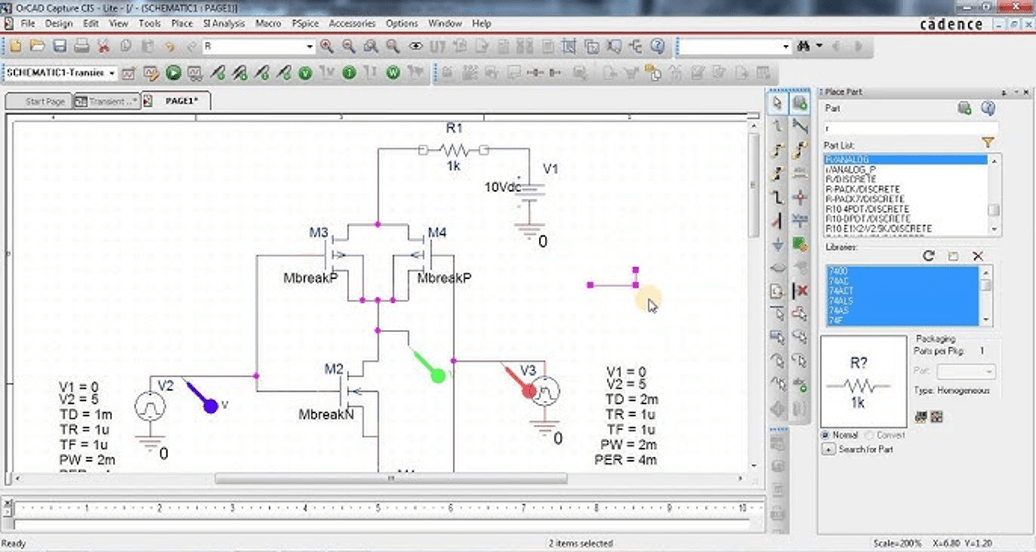Open the Place menu
Viewport: 1036px width, 552px height.
[x=182, y=23]
